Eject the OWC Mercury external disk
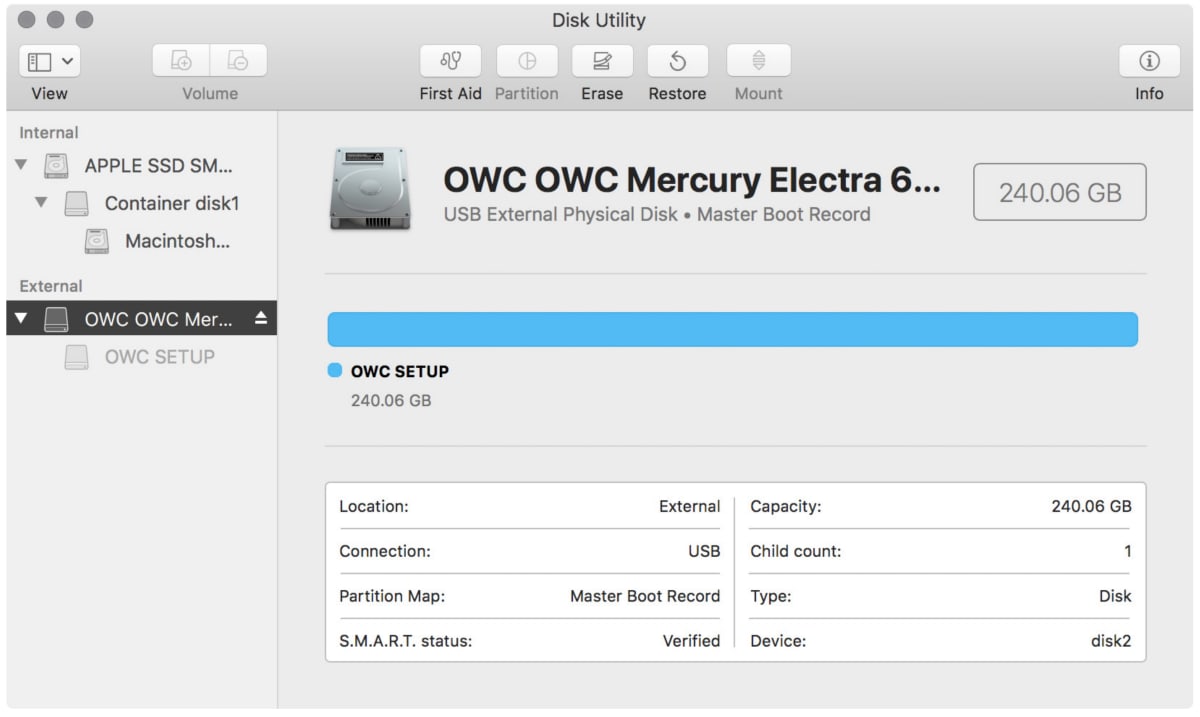The image size is (1200, 717). pyautogui.click(x=261, y=318)
